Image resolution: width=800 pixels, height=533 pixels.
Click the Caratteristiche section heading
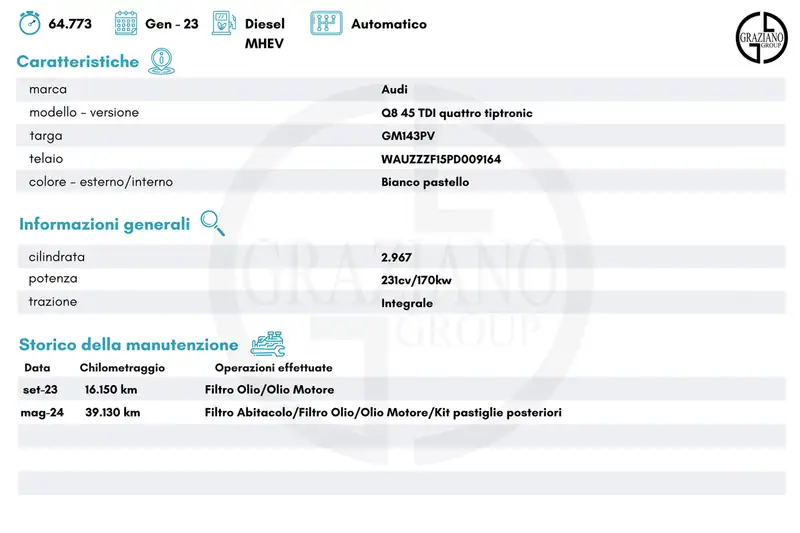(x=78, y=62)
